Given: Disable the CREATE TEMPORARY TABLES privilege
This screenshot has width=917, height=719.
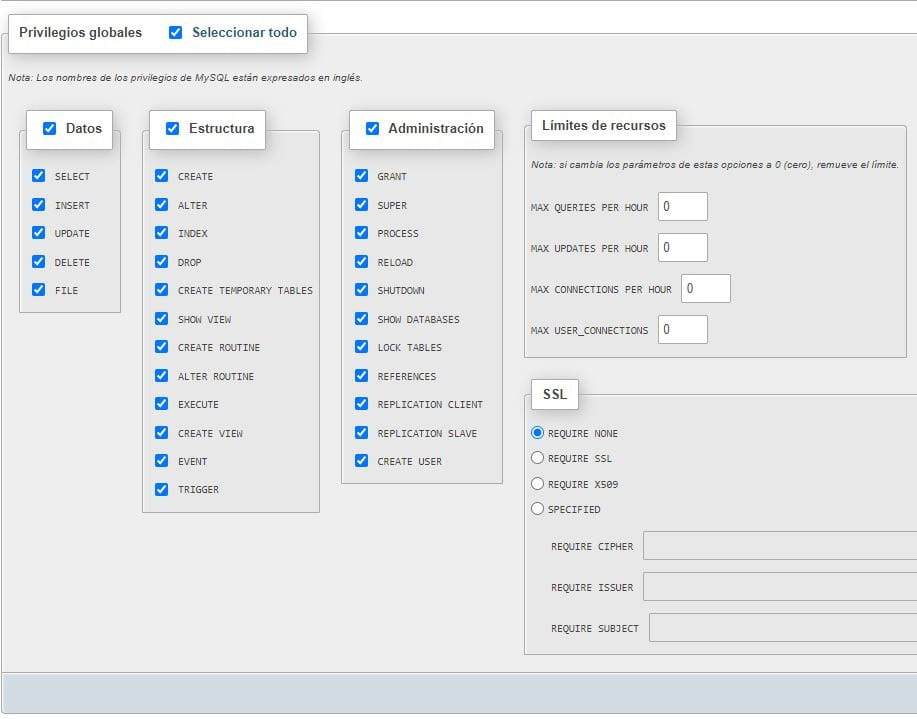Looking at the screenshot, I should 161,290.
